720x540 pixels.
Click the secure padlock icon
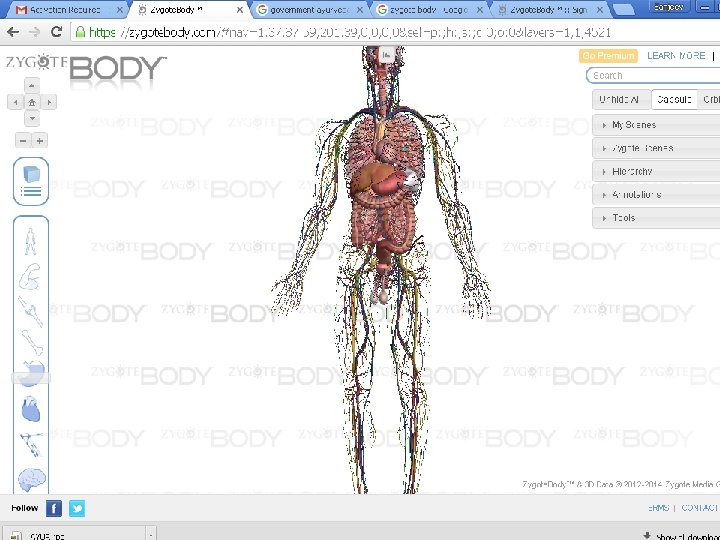pos(80,32)
